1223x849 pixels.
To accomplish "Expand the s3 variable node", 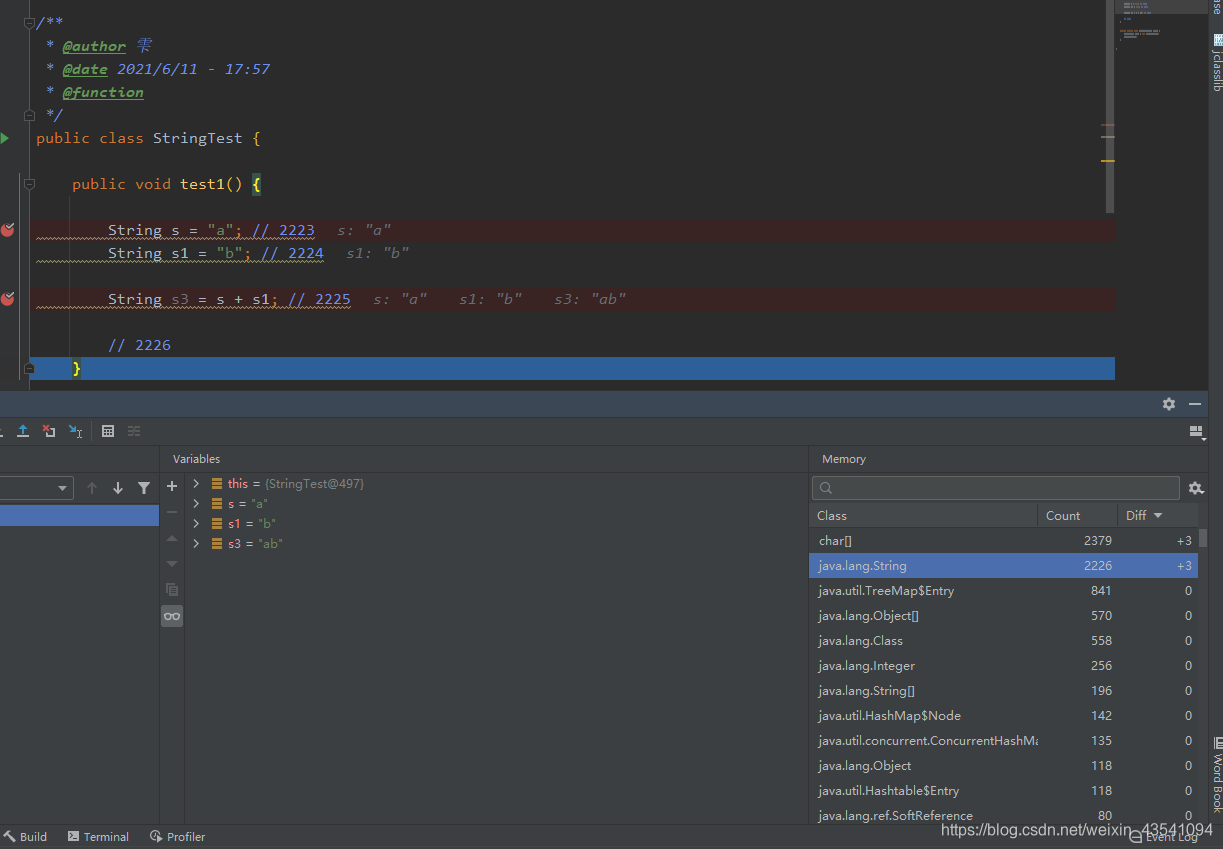I will click(x=196, y=543).
